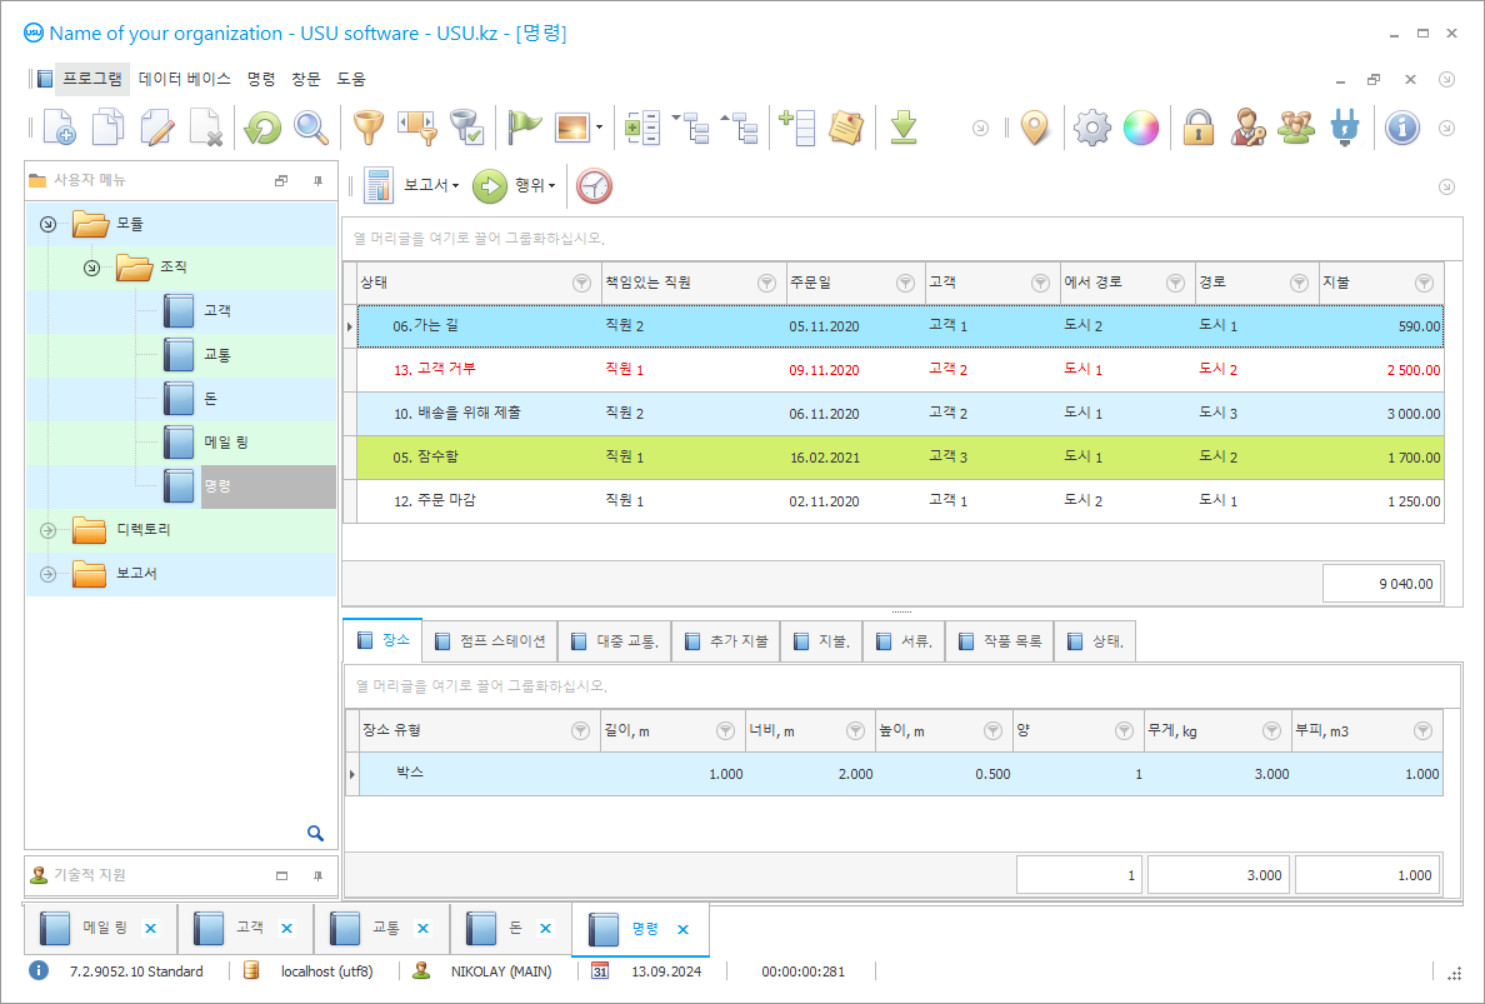Switch to the 추가 지불 tab

pos(726,641)
